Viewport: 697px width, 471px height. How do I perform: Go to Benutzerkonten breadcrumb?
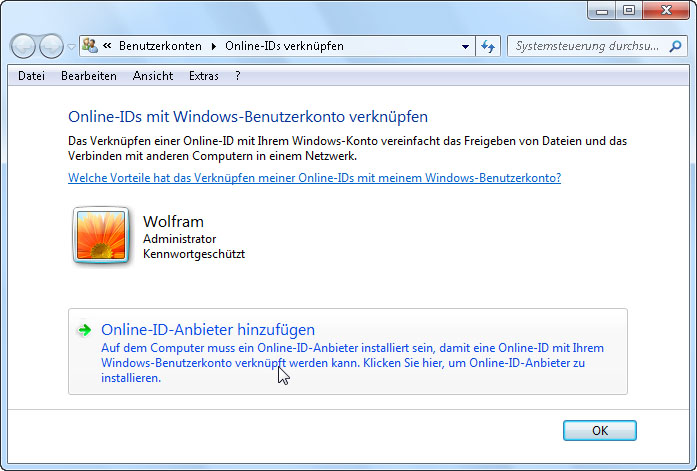(160, 46)
